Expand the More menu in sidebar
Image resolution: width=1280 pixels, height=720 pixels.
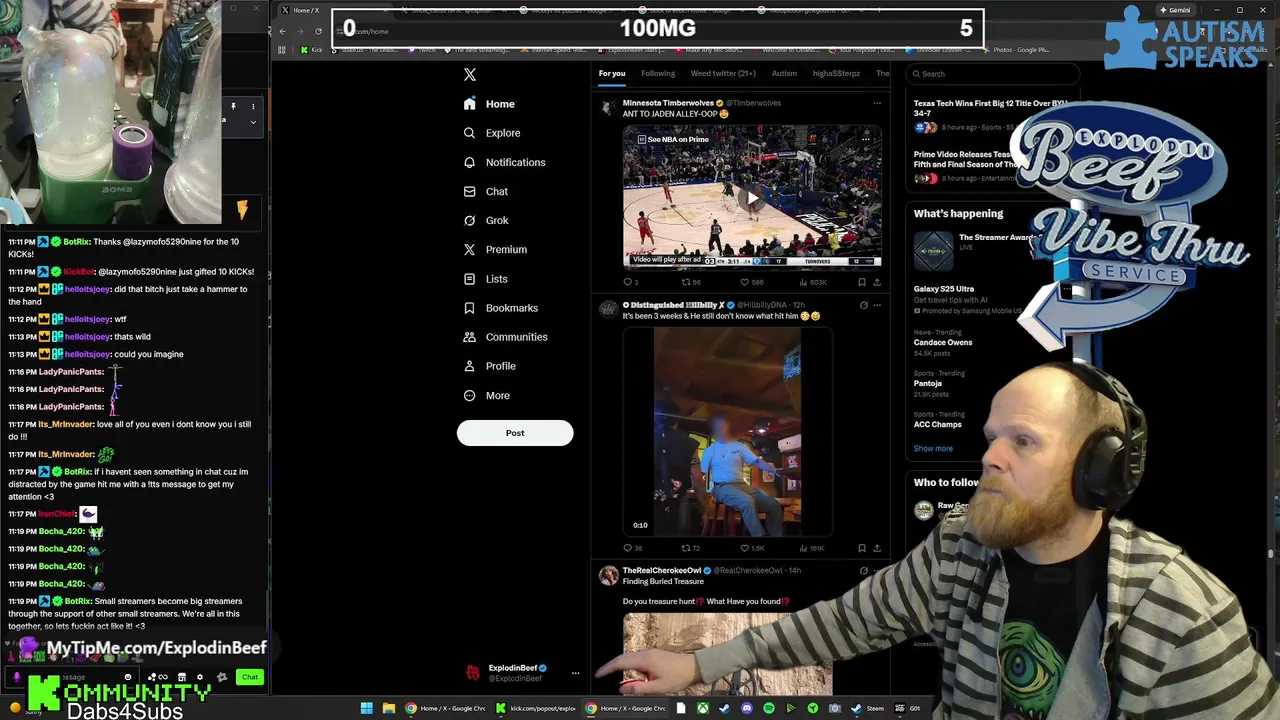486,395
